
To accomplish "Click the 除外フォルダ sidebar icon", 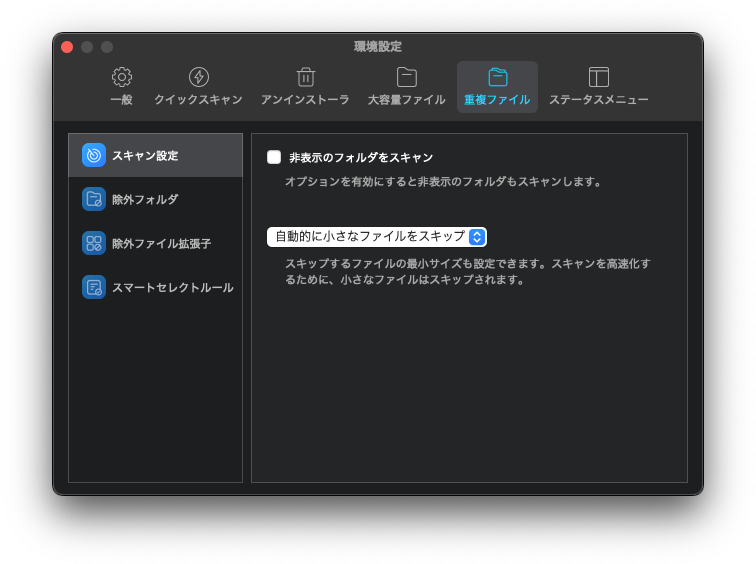I will point(94,199).
